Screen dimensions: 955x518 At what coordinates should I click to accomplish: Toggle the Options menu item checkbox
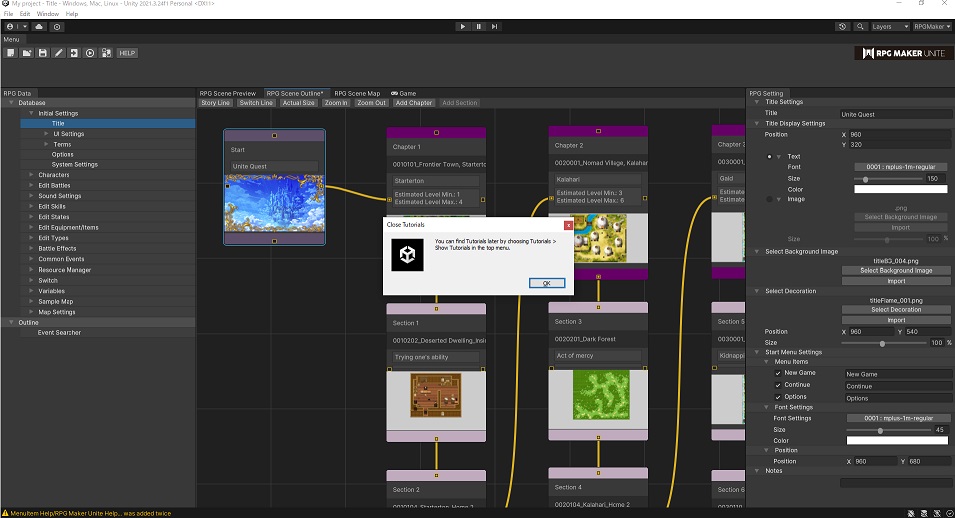point(778,397)
